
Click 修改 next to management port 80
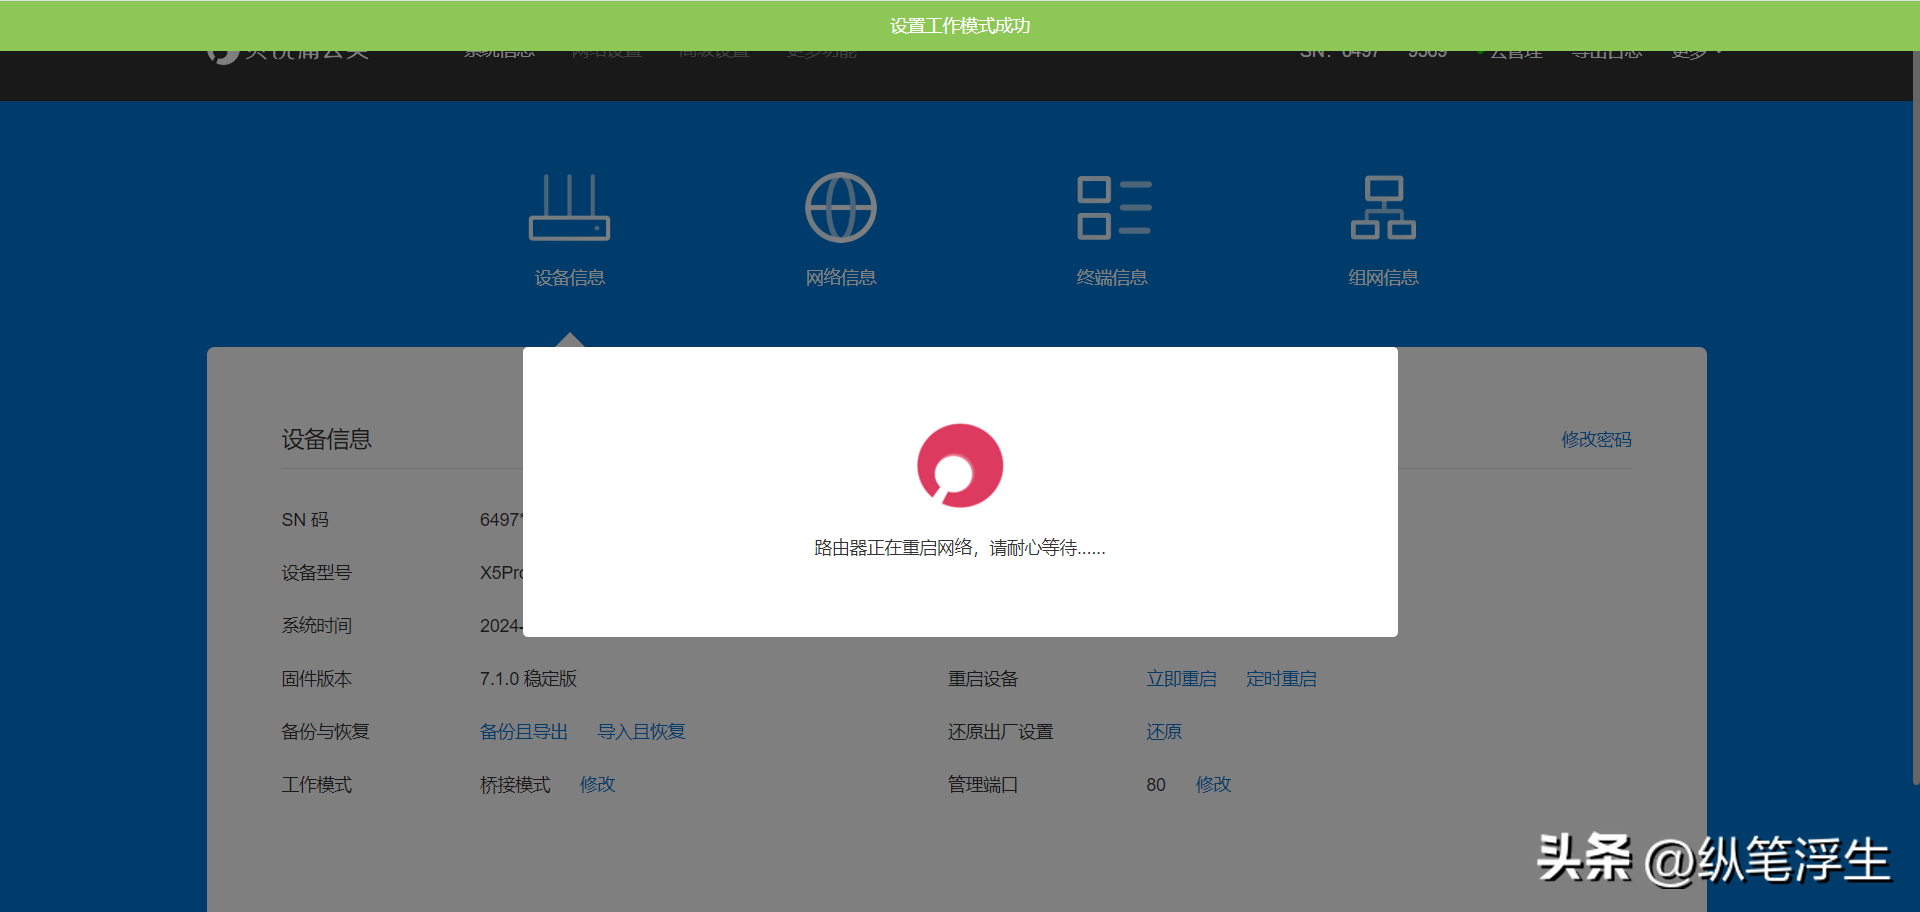[x=1213, y=785]
